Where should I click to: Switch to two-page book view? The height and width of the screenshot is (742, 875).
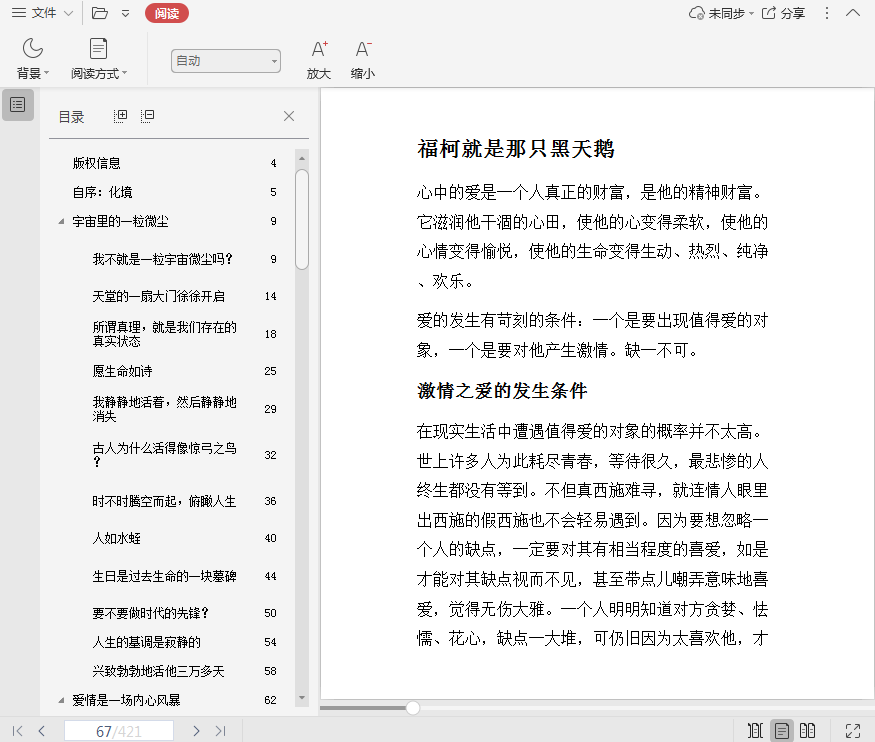(x=808, y=731)
